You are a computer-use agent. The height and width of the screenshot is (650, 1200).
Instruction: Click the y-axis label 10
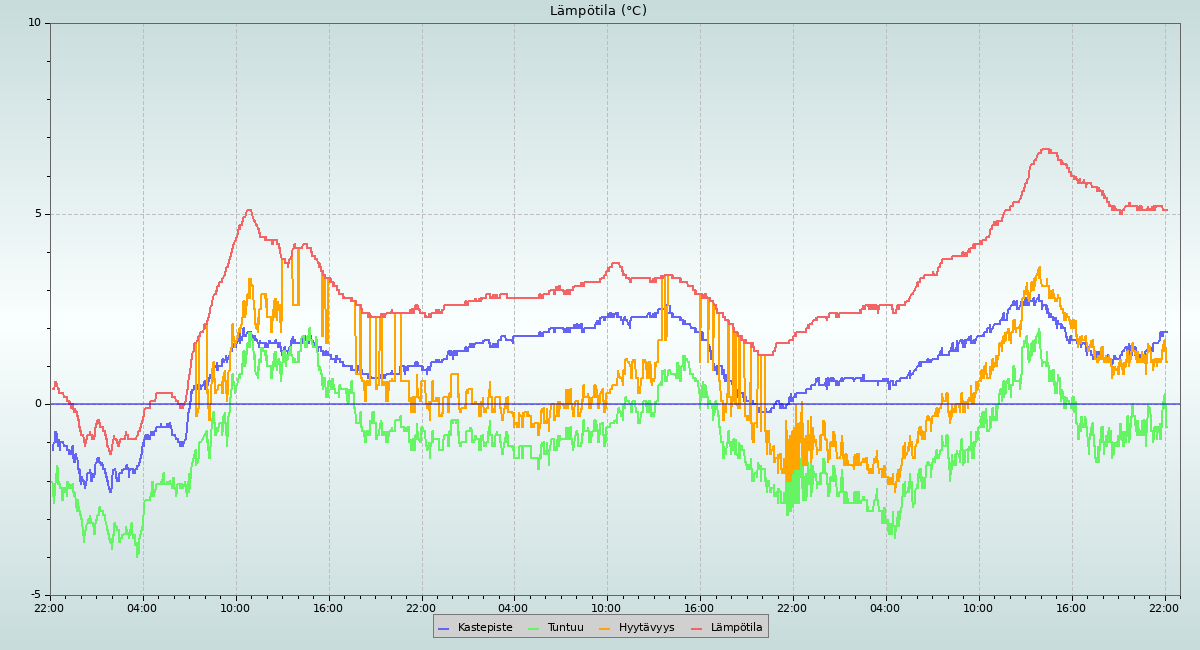(x=34, y=23)
